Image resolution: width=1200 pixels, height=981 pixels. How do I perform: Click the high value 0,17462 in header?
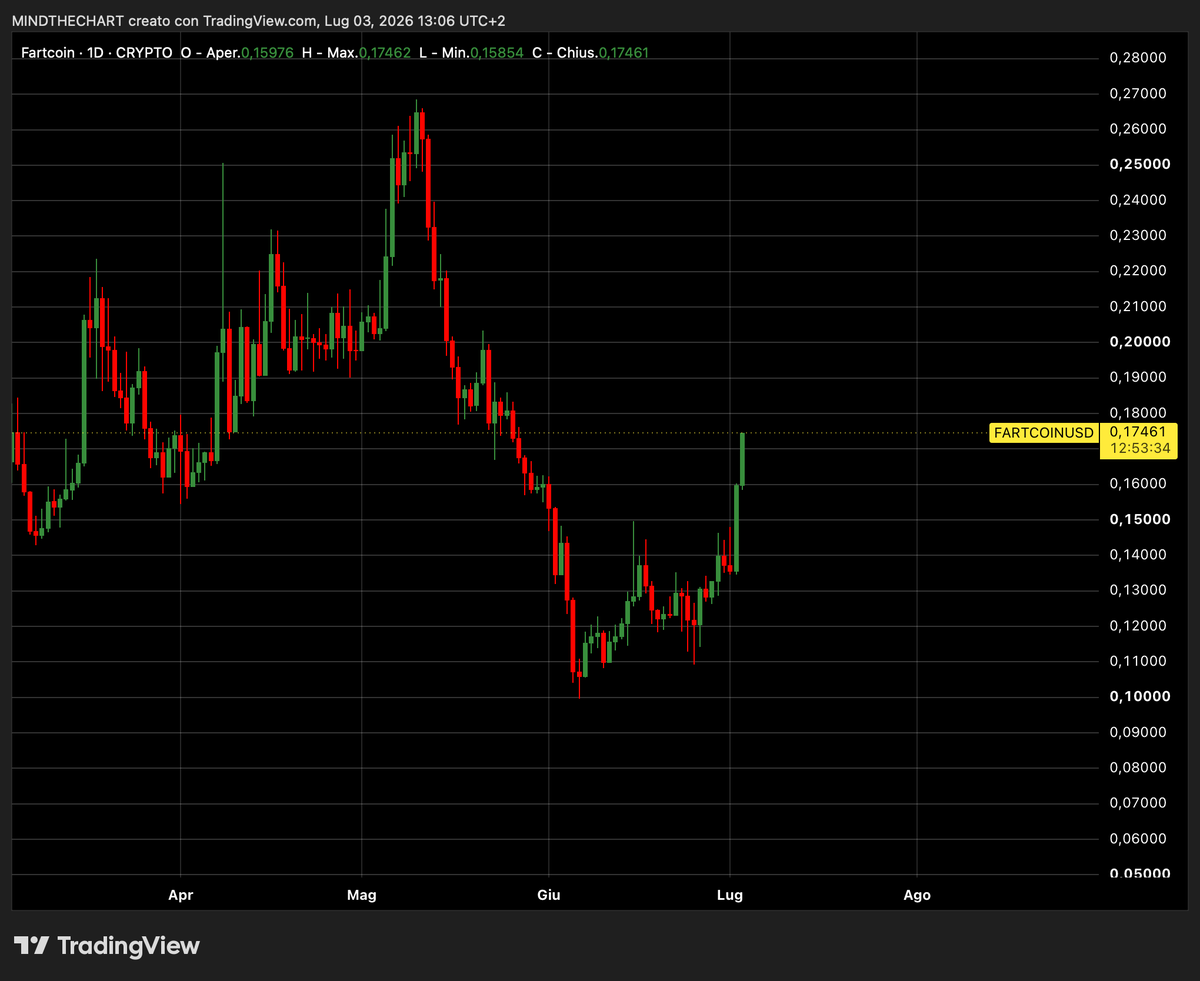pyautogui.click(x=384, y=52)
